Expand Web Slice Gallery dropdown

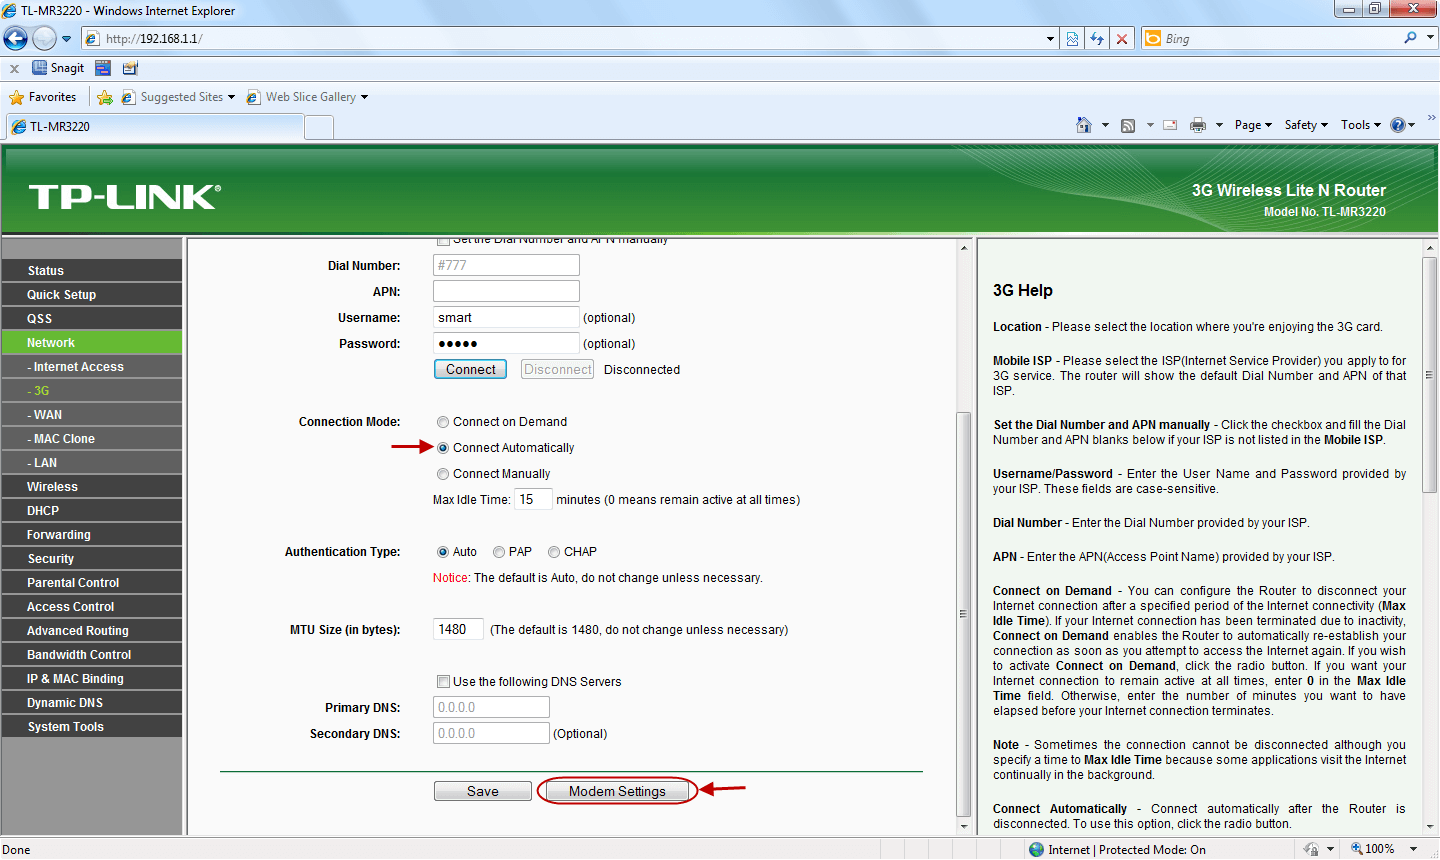pos(364,97)
